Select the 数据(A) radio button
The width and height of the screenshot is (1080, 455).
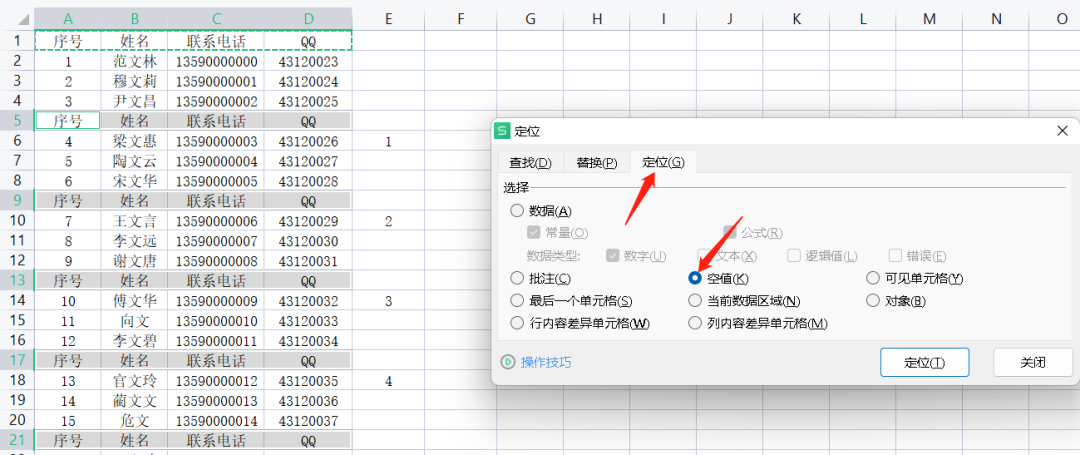[x=517, y=211]
